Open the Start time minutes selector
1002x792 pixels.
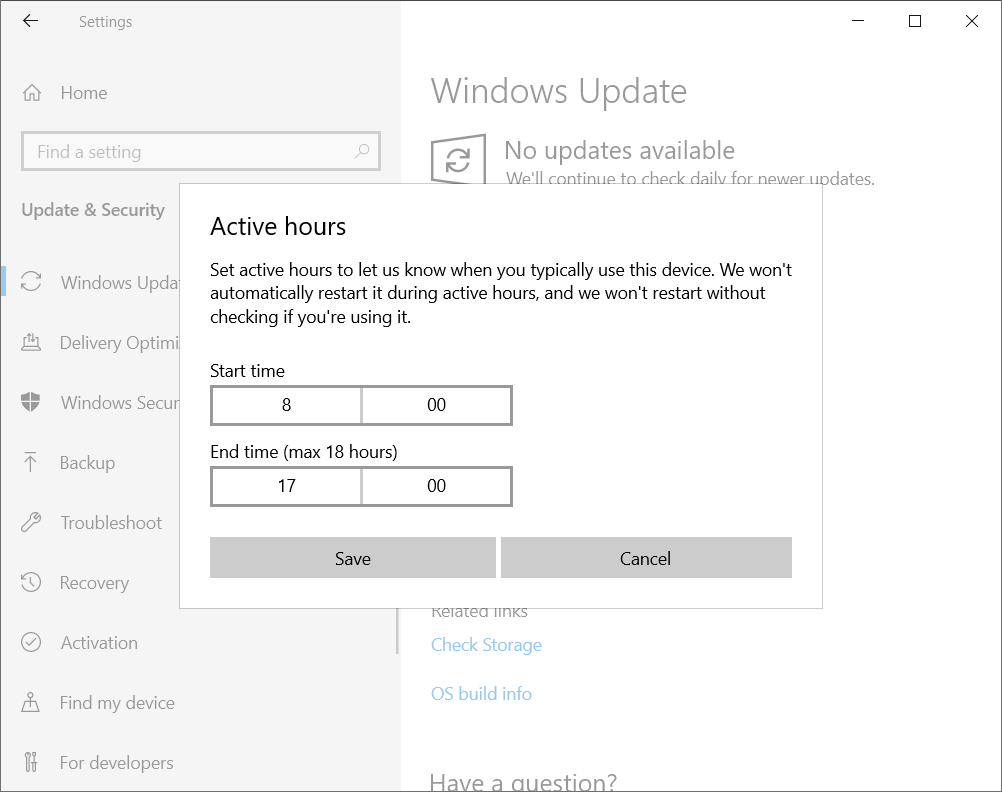pyautogui.click(x=436, y=405)
